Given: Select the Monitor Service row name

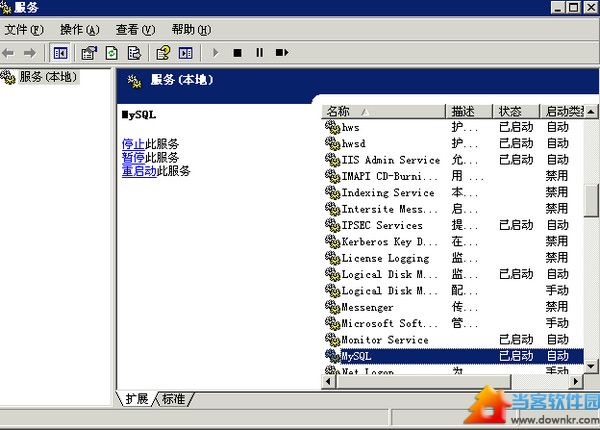Looking at the screenshot, I should [385, 340].
